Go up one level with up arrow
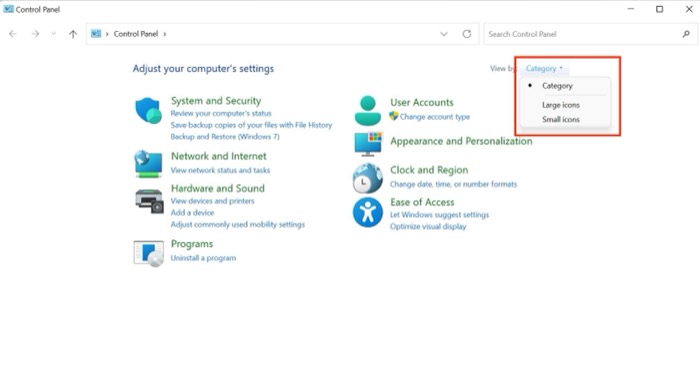The width and height of the screenshot is (700, 366). point(73,34)
